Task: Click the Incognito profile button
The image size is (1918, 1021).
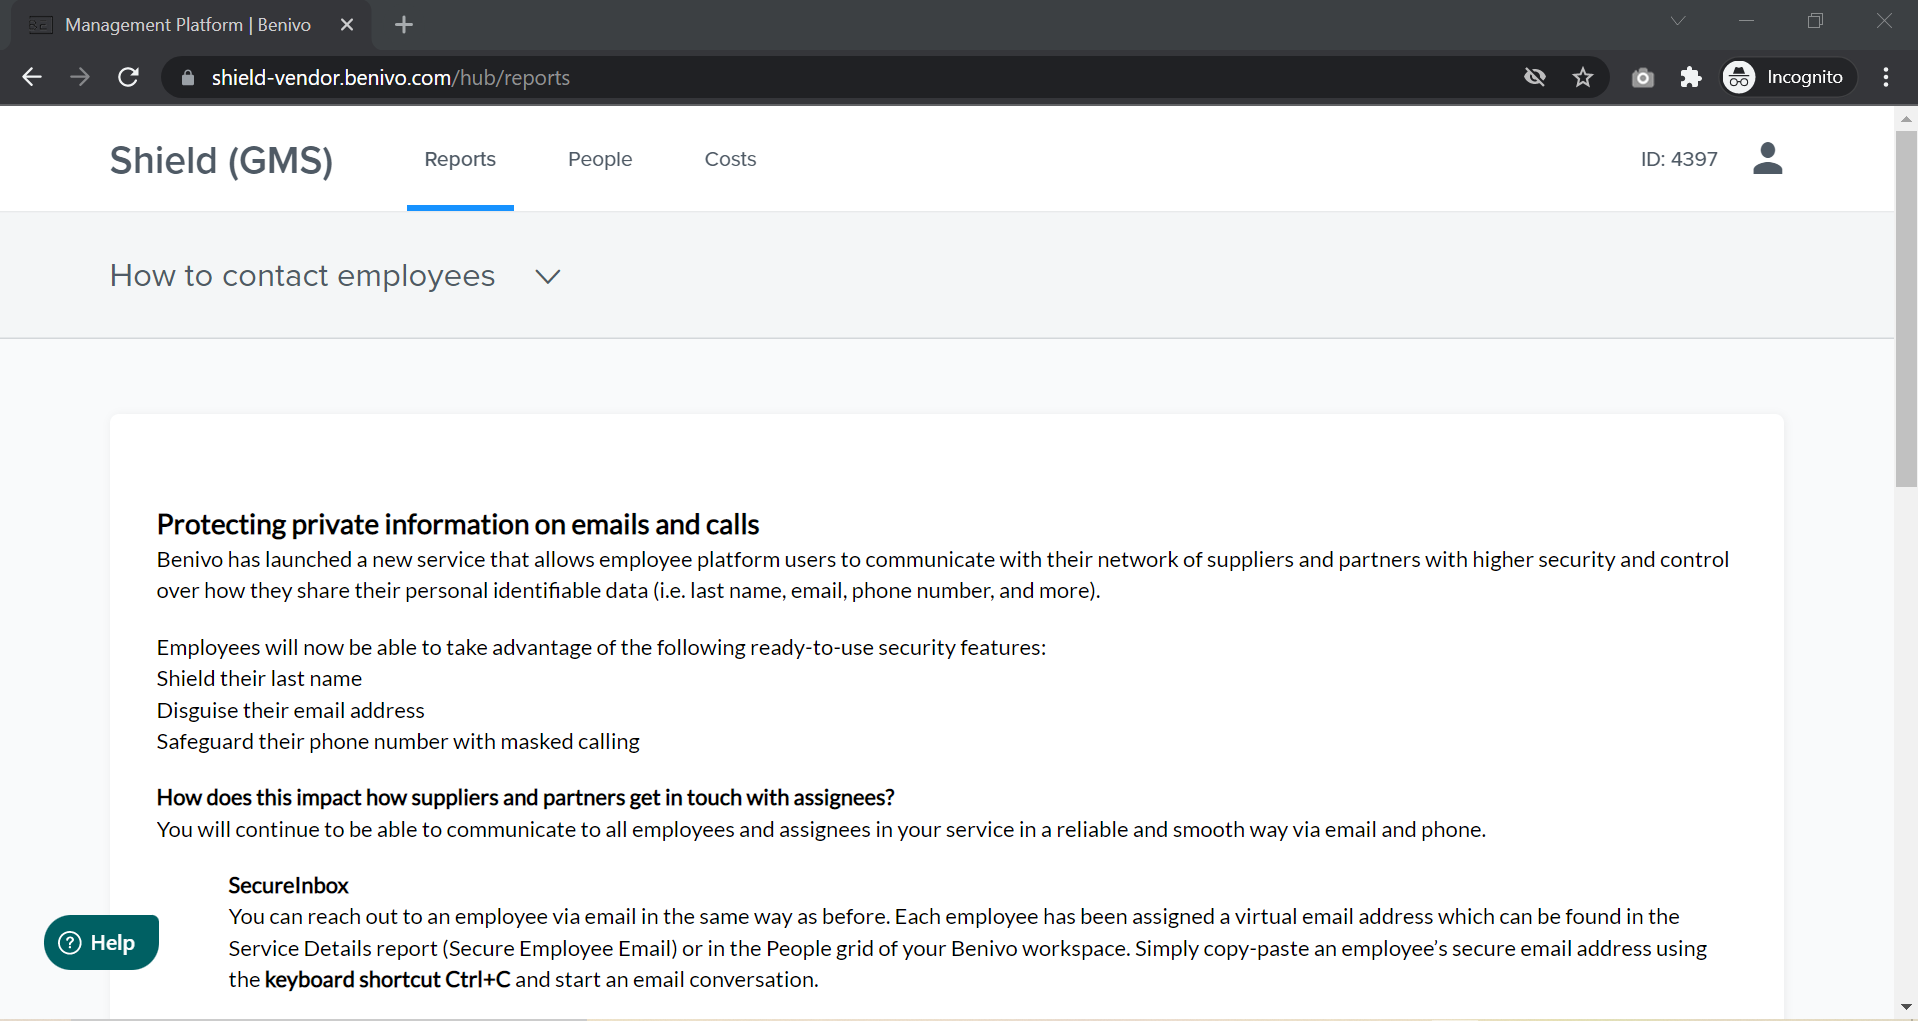Action: [1787, 77]
